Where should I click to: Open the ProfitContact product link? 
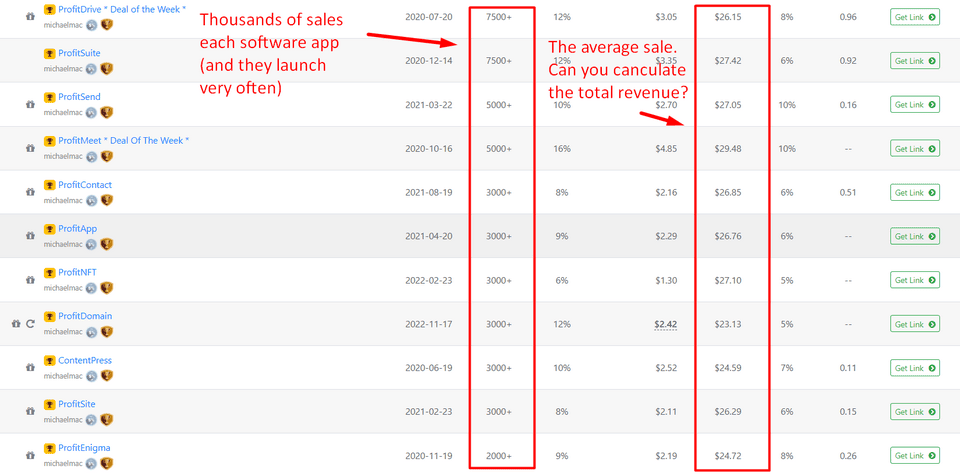(85, 185)
